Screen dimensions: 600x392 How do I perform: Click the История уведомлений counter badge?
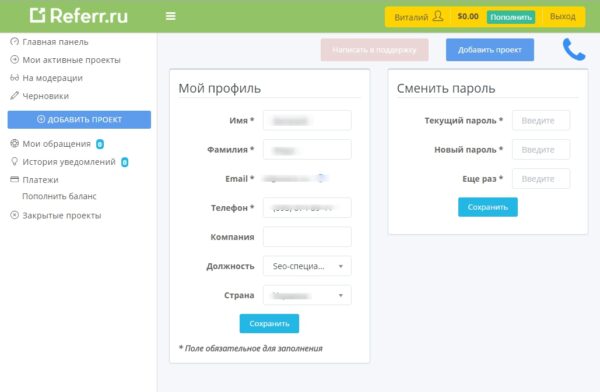125,162
